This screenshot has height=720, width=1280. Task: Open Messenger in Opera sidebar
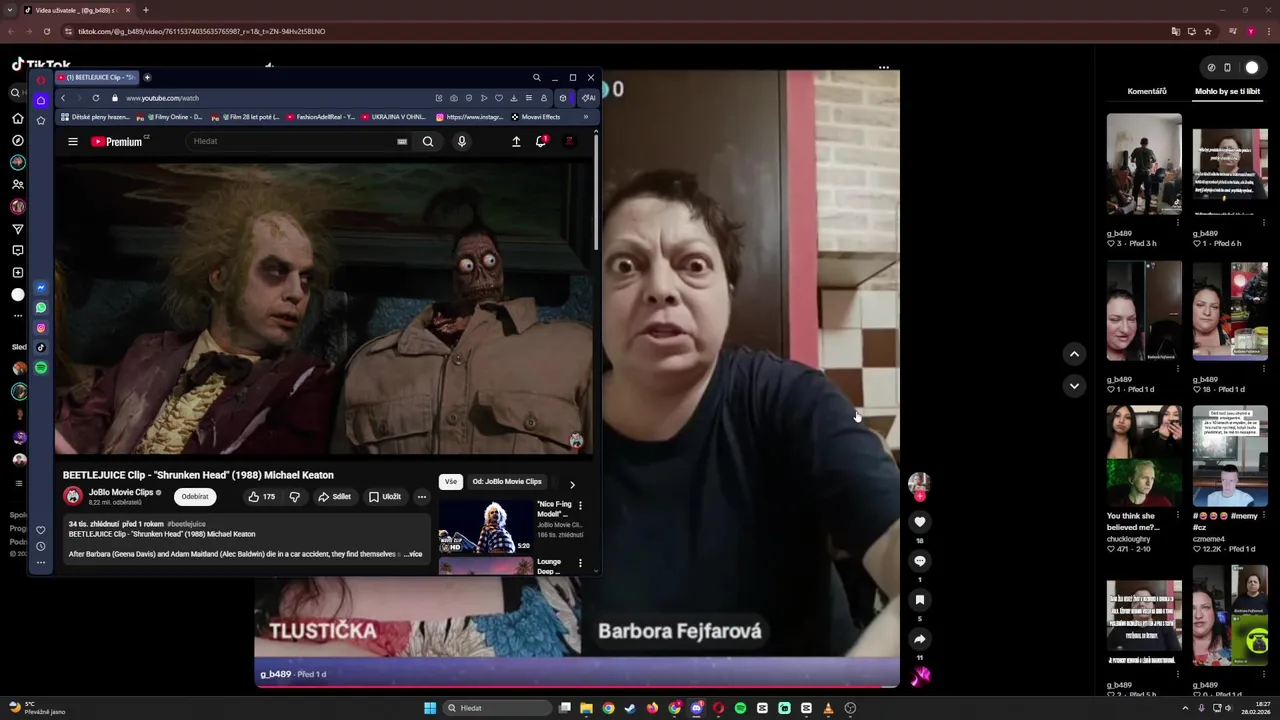tap(41, 288)
